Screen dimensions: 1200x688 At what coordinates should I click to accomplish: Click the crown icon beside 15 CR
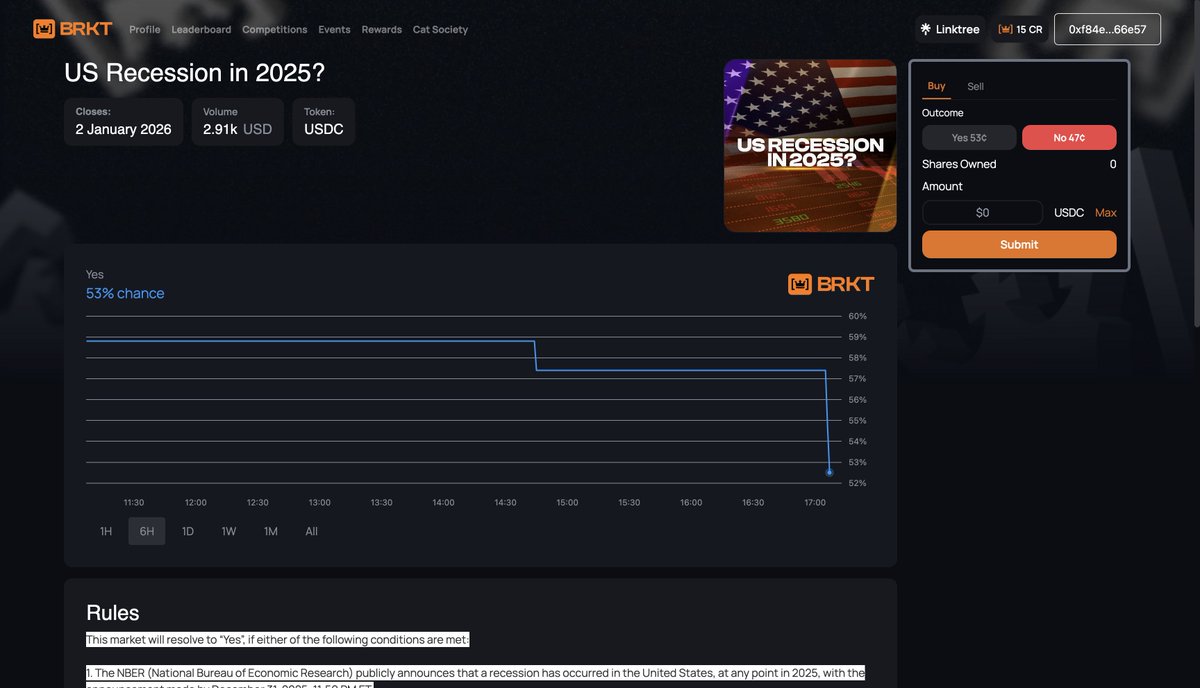(x=1005, y=29)
